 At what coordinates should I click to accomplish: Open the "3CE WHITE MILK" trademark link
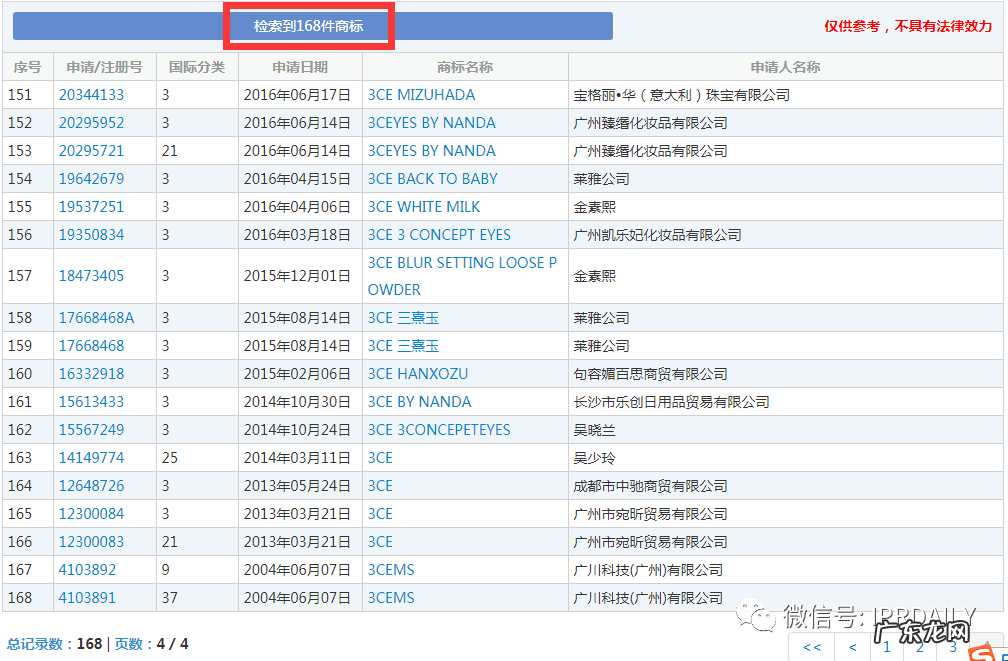426,206
